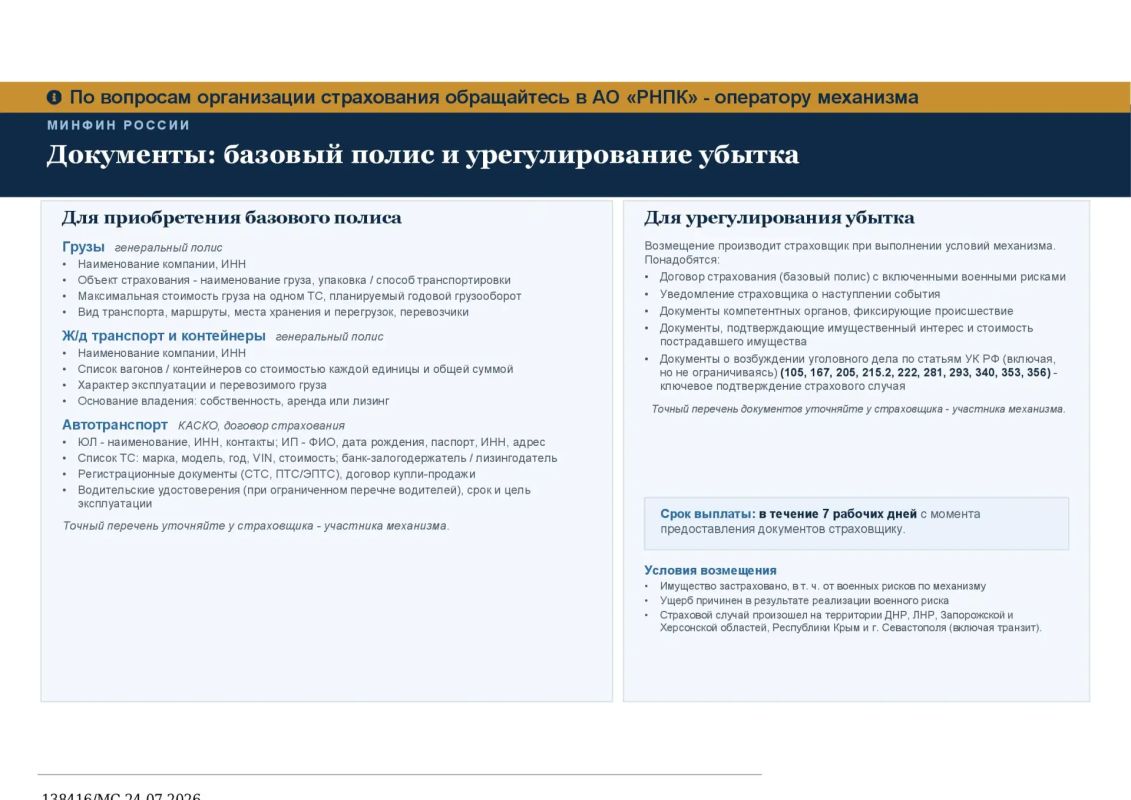Click the banner text about АО «РНПК»

tap(494, 97)
